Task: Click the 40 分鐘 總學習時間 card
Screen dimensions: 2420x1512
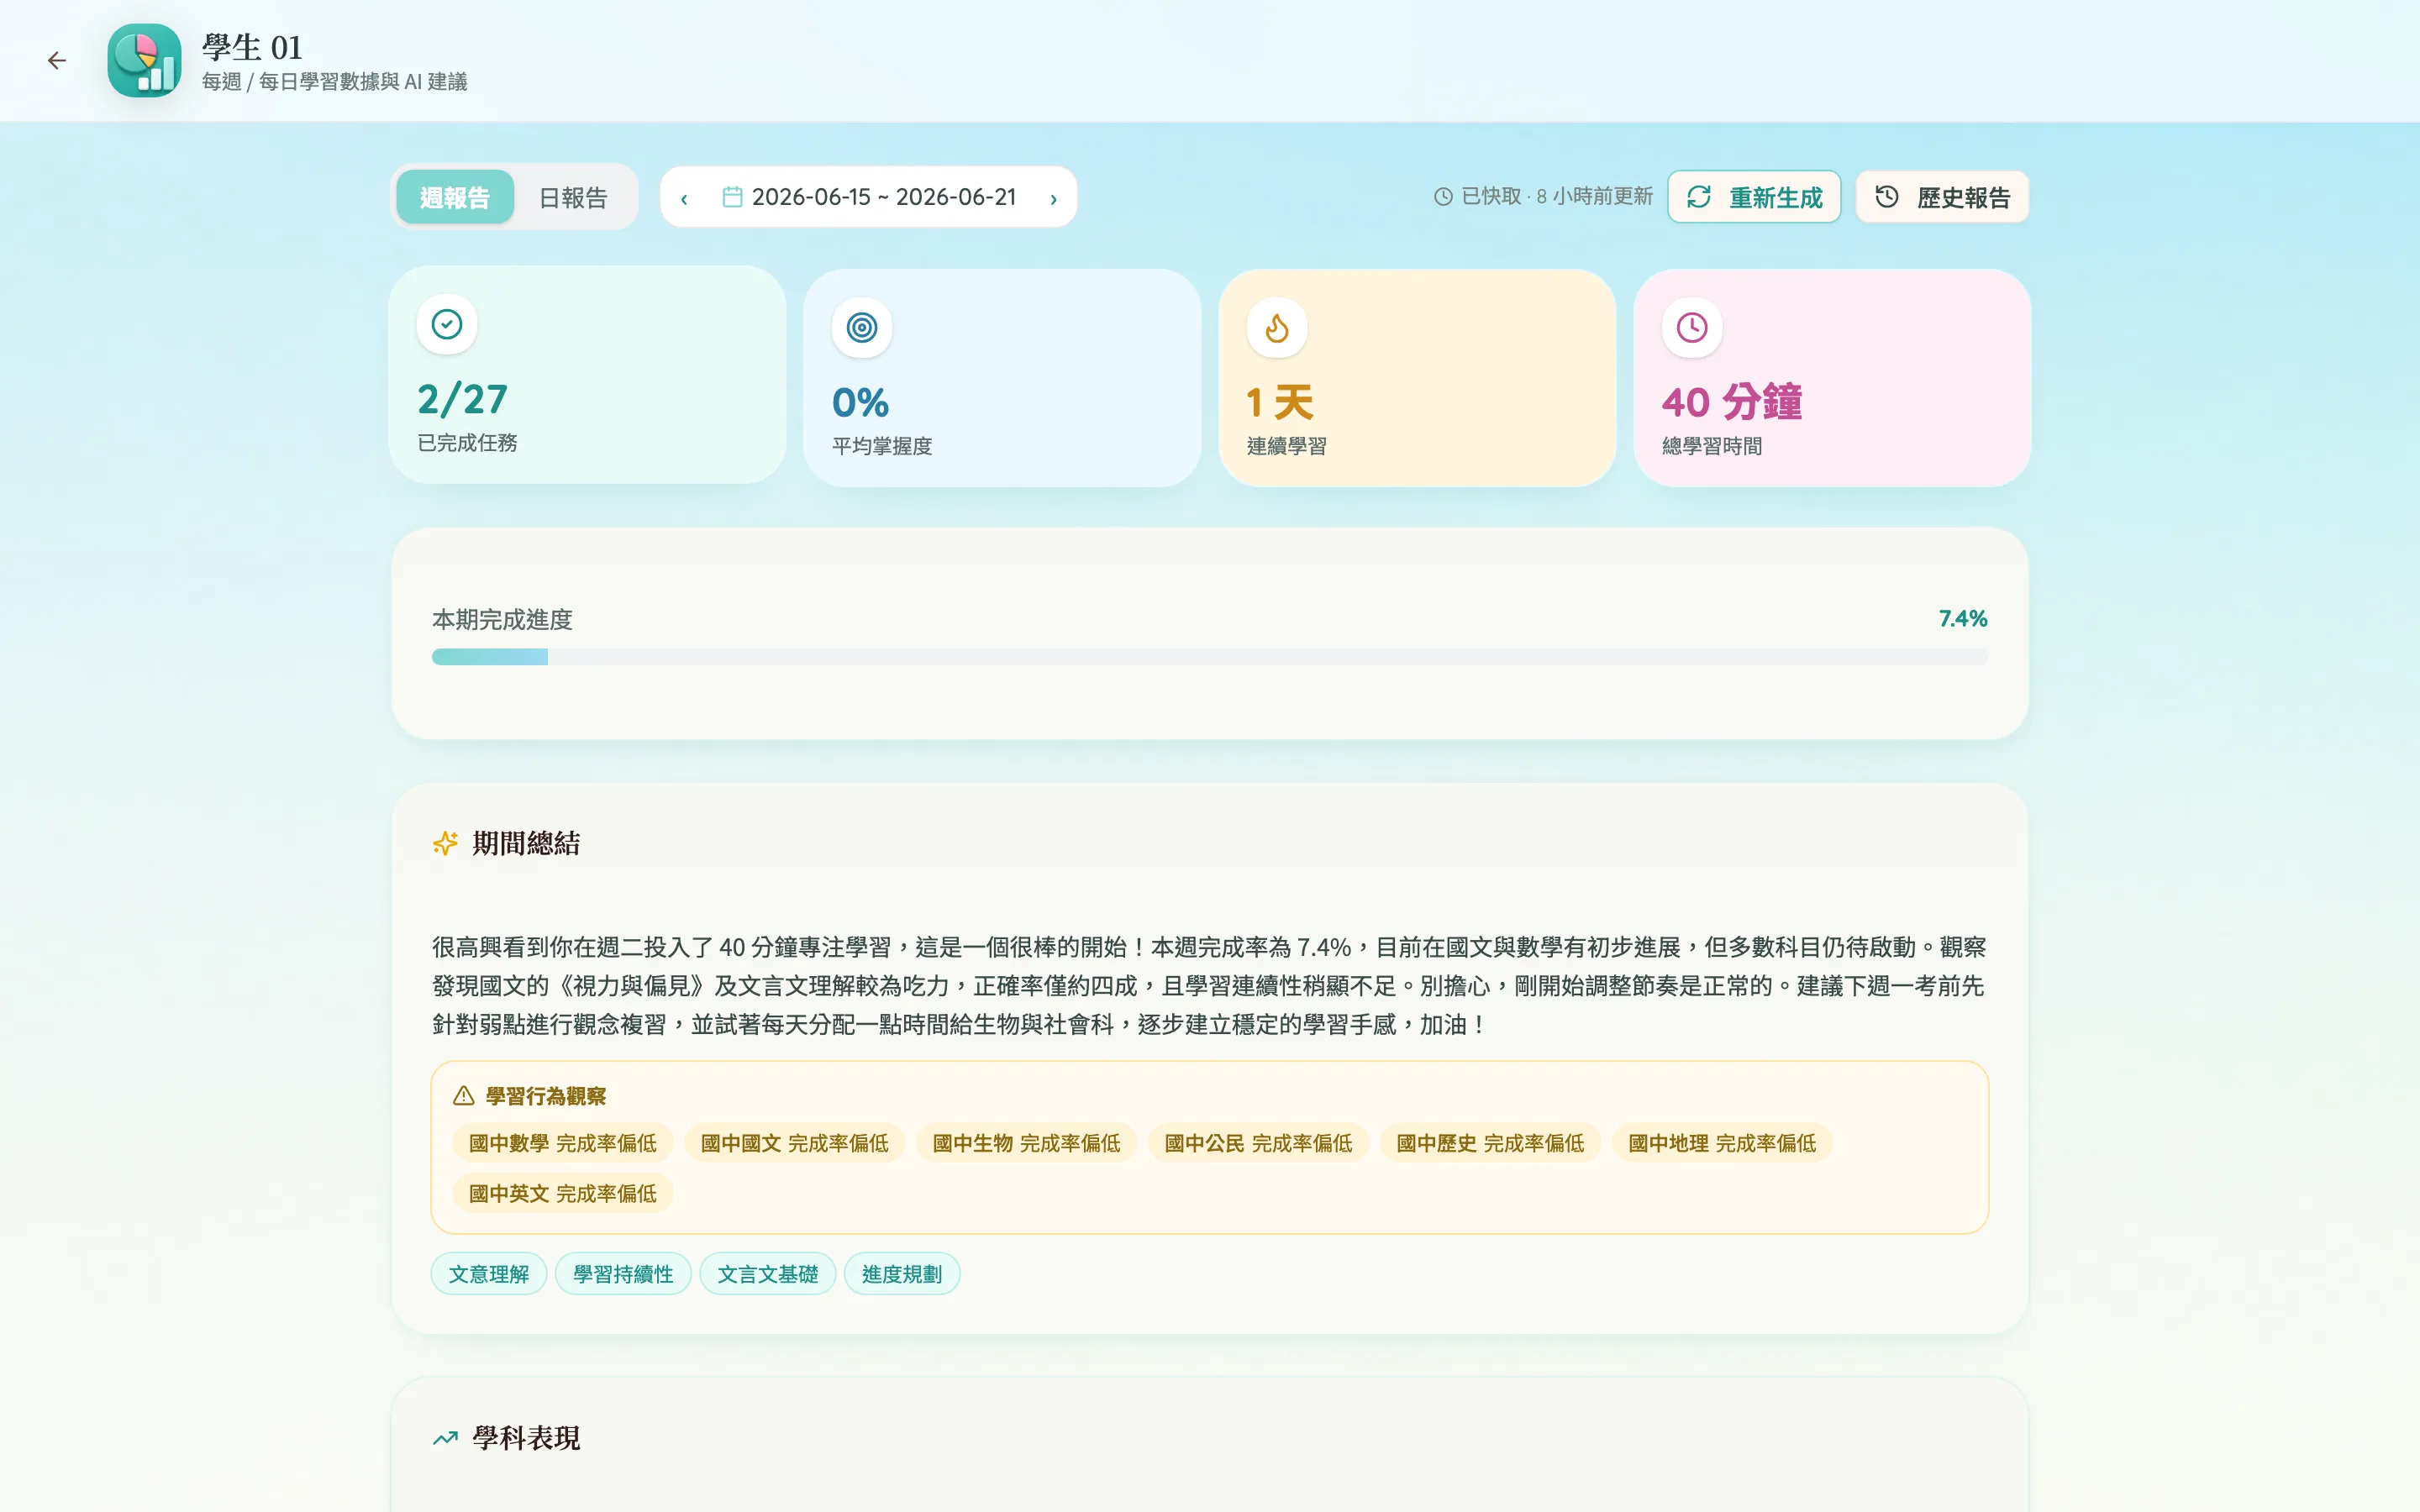Action: click(x=1832, y=378)
